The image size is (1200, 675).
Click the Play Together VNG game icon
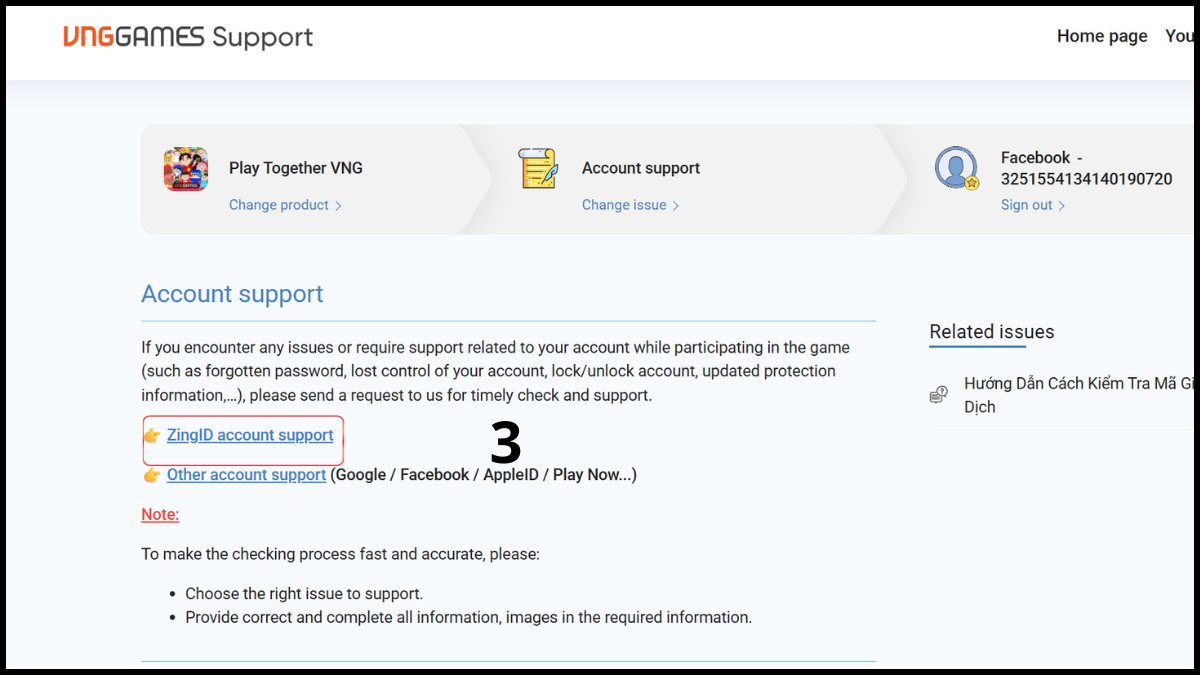186,169
